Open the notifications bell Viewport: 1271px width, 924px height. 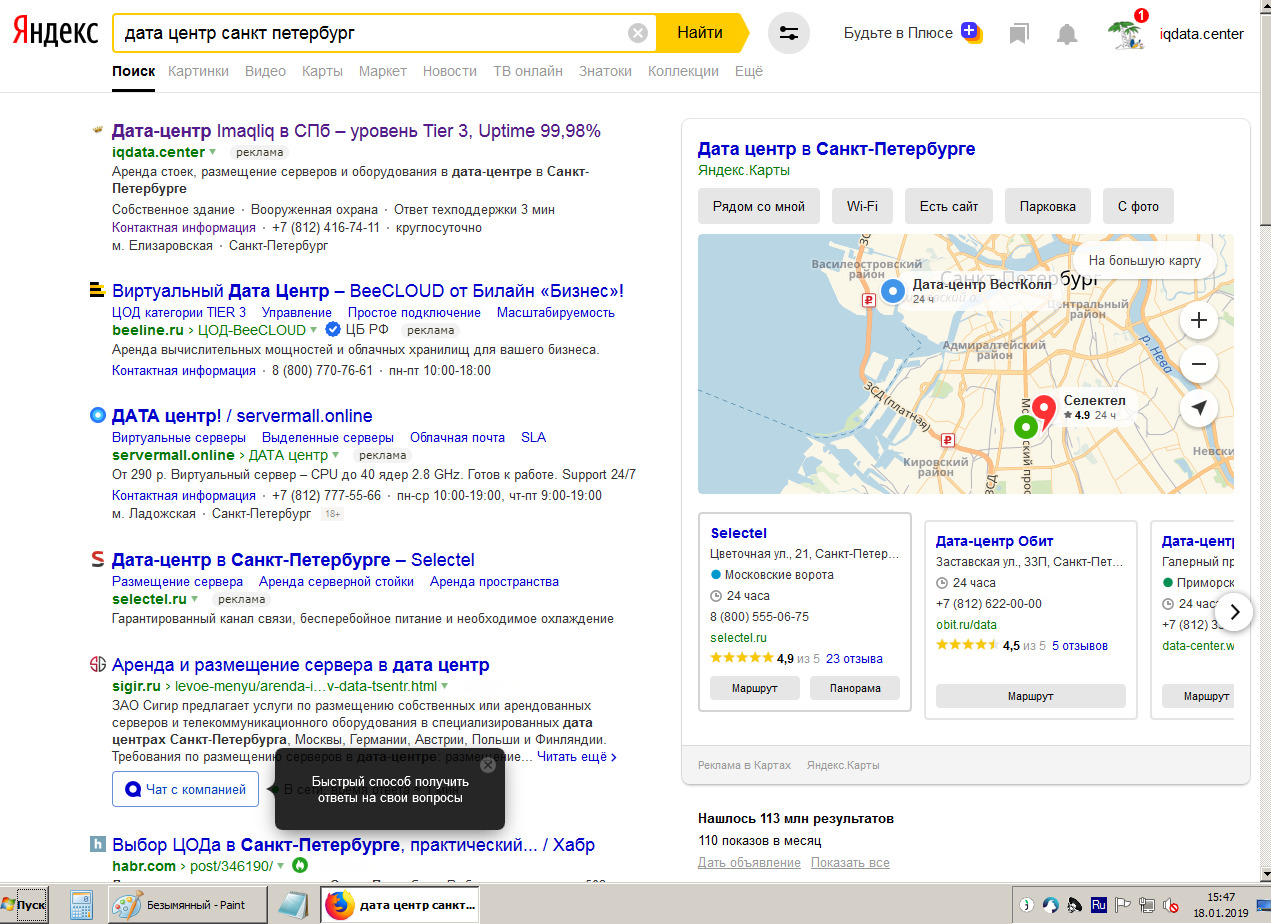point(1067,34)
